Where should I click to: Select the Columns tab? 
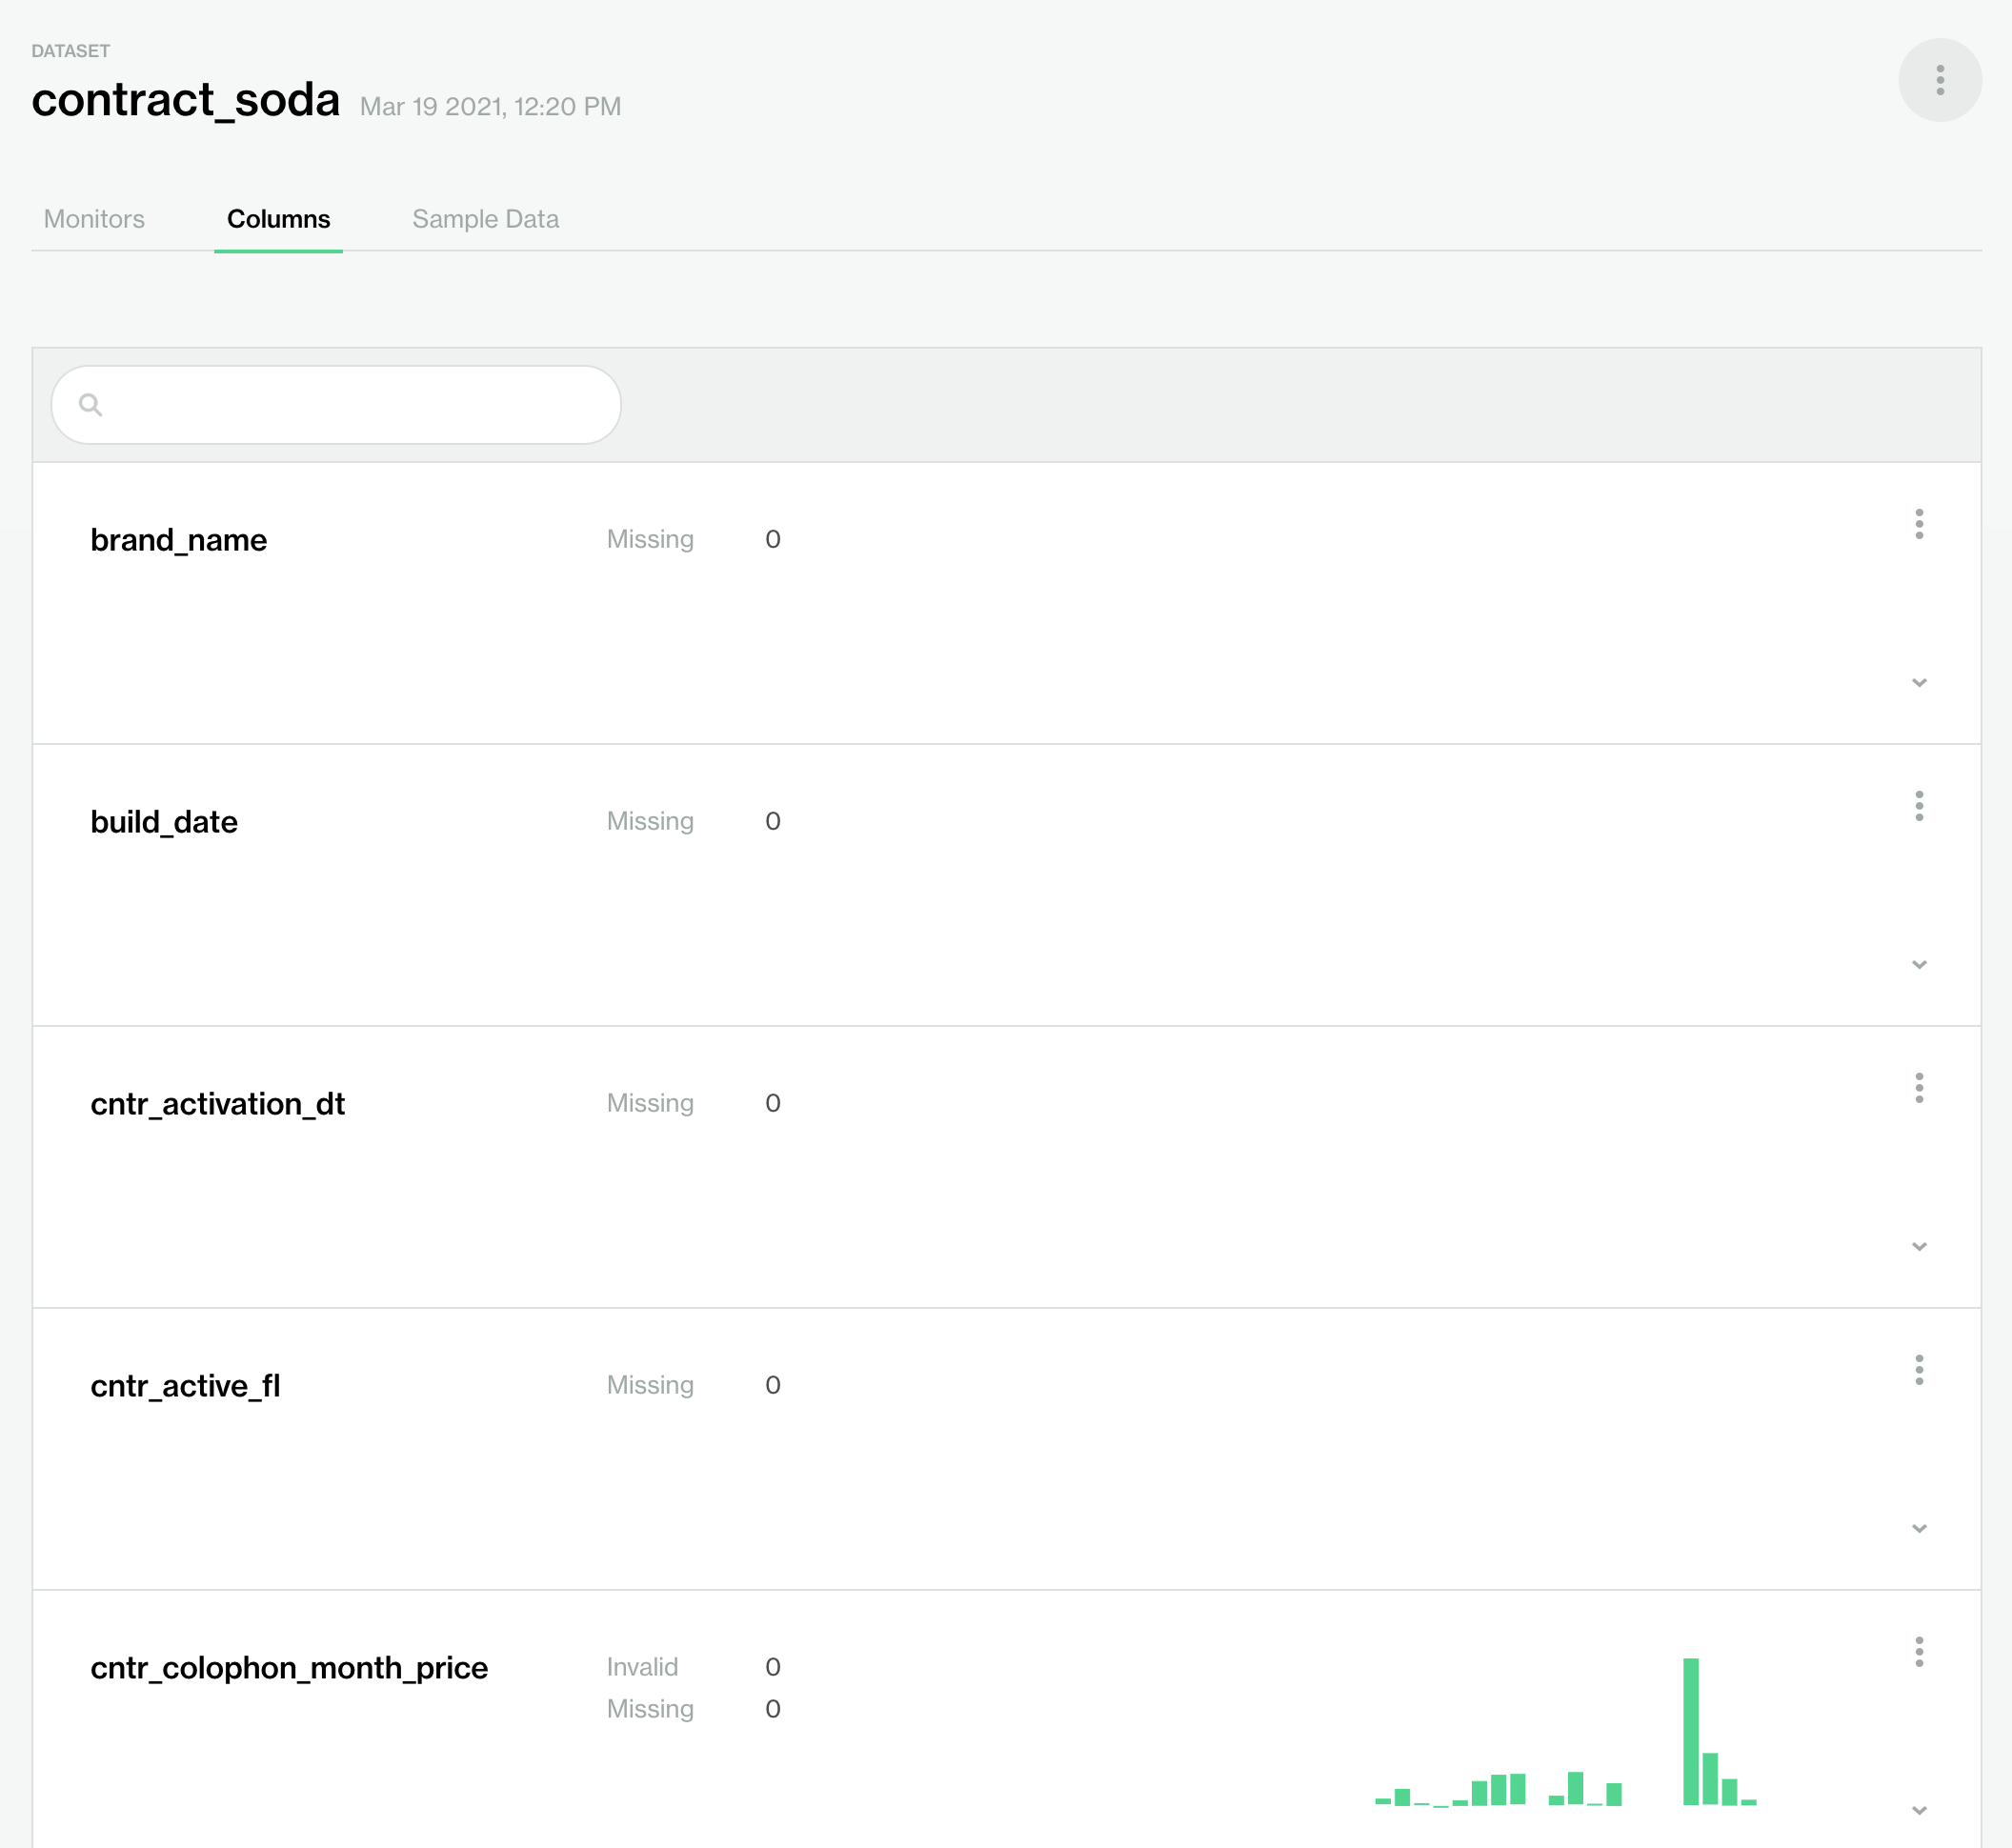point(278,219)
